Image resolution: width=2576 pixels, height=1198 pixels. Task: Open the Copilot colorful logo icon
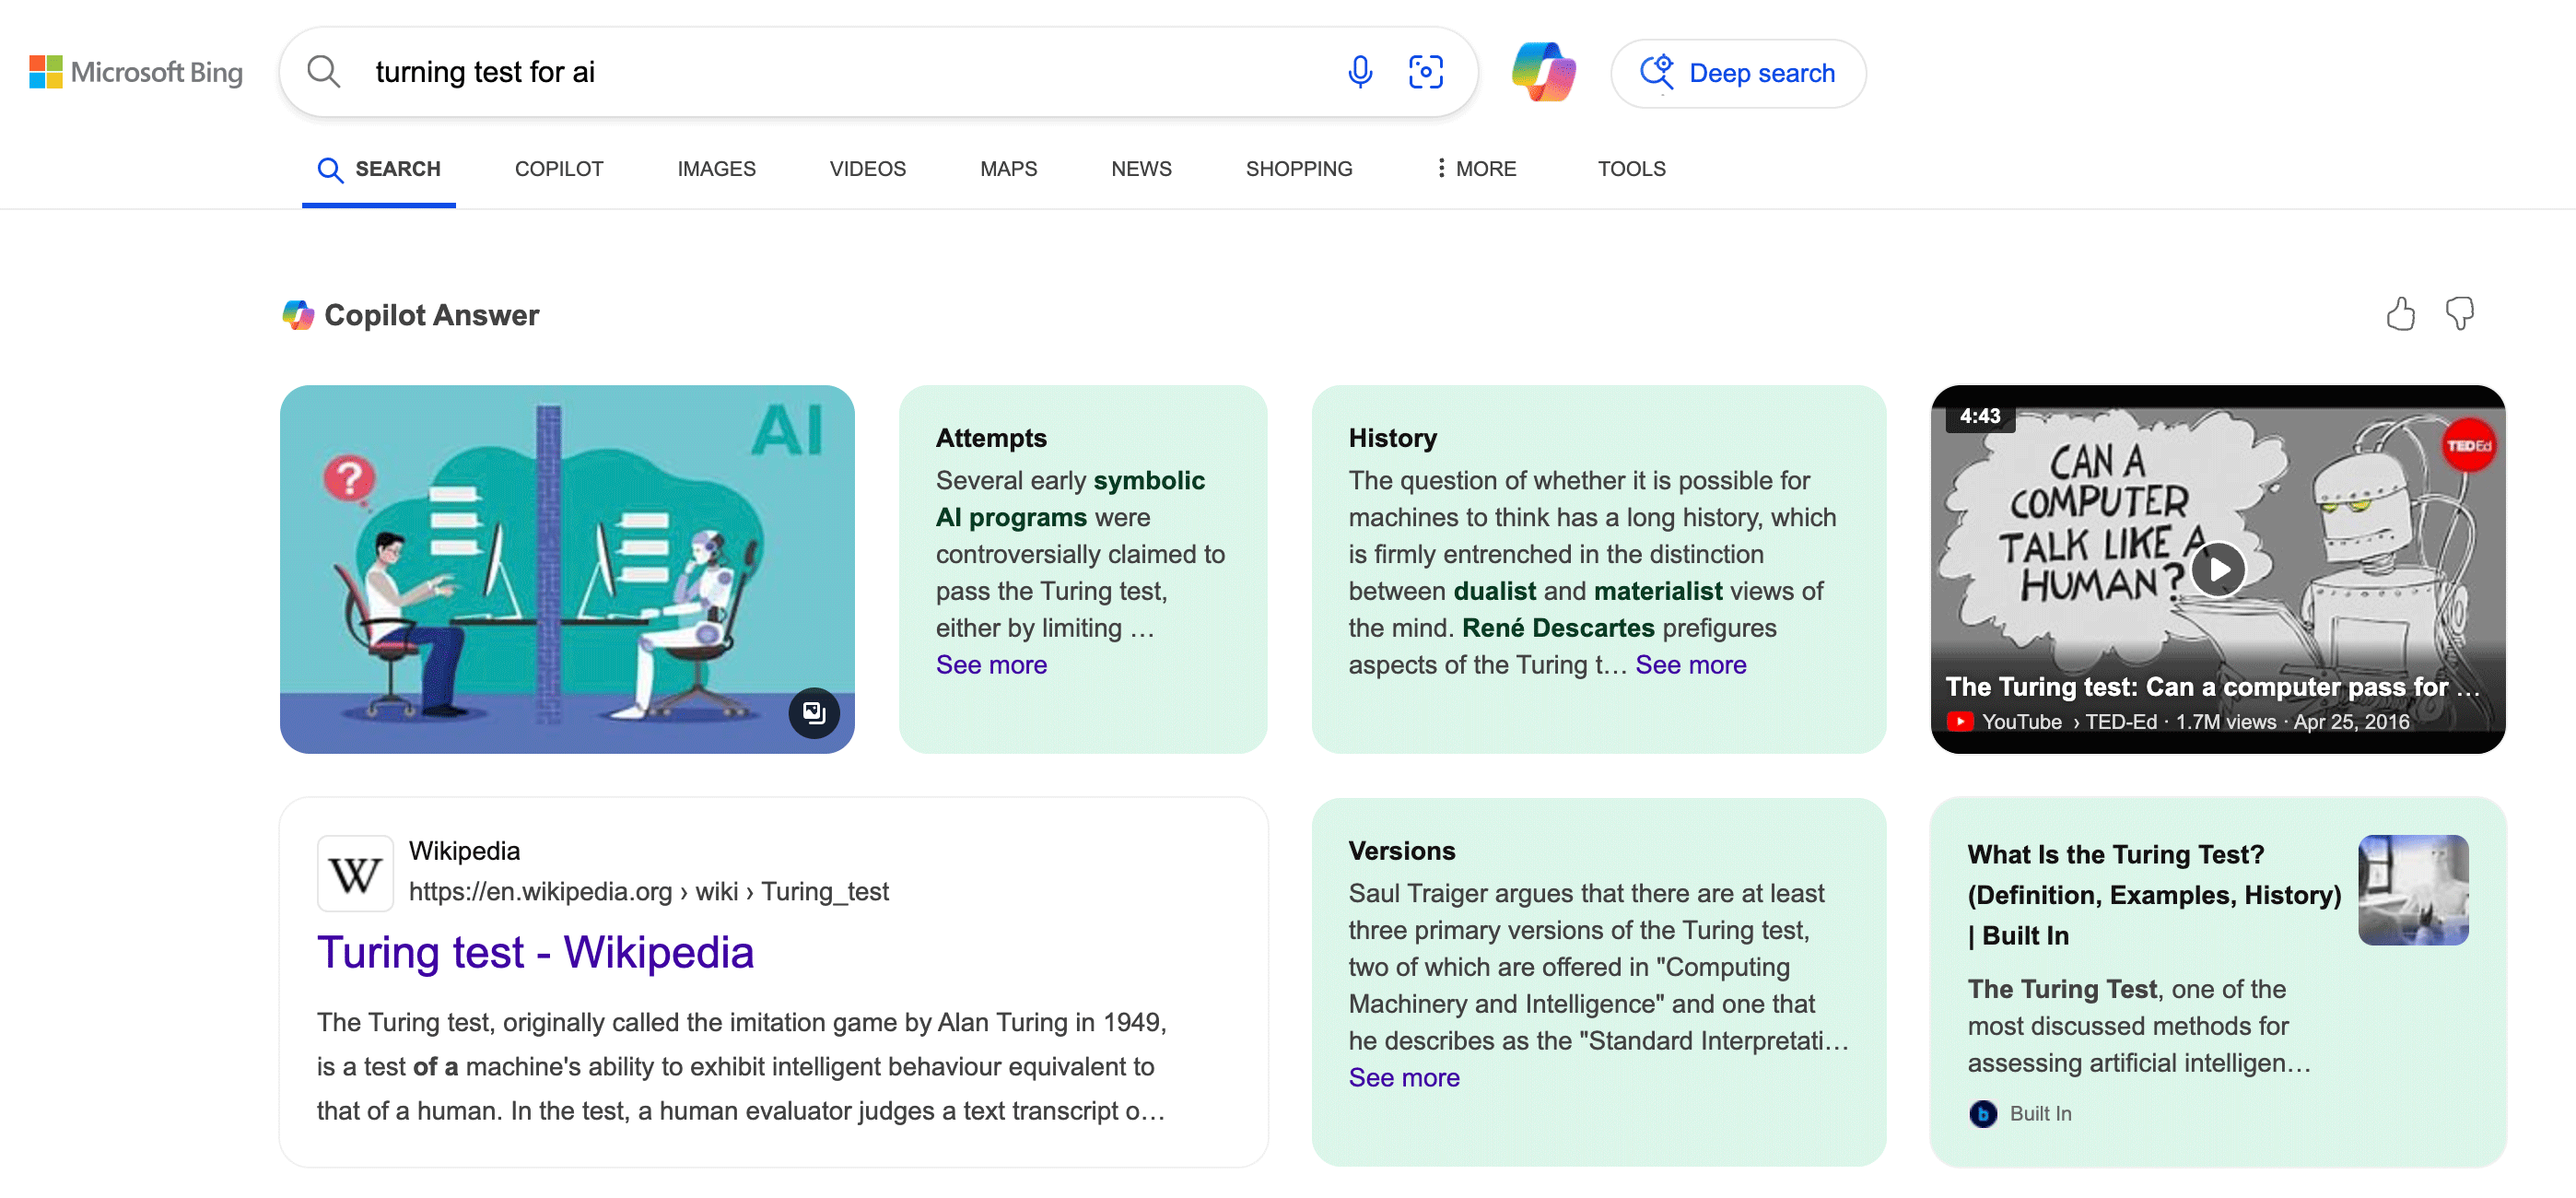(x=1543, y=72)
